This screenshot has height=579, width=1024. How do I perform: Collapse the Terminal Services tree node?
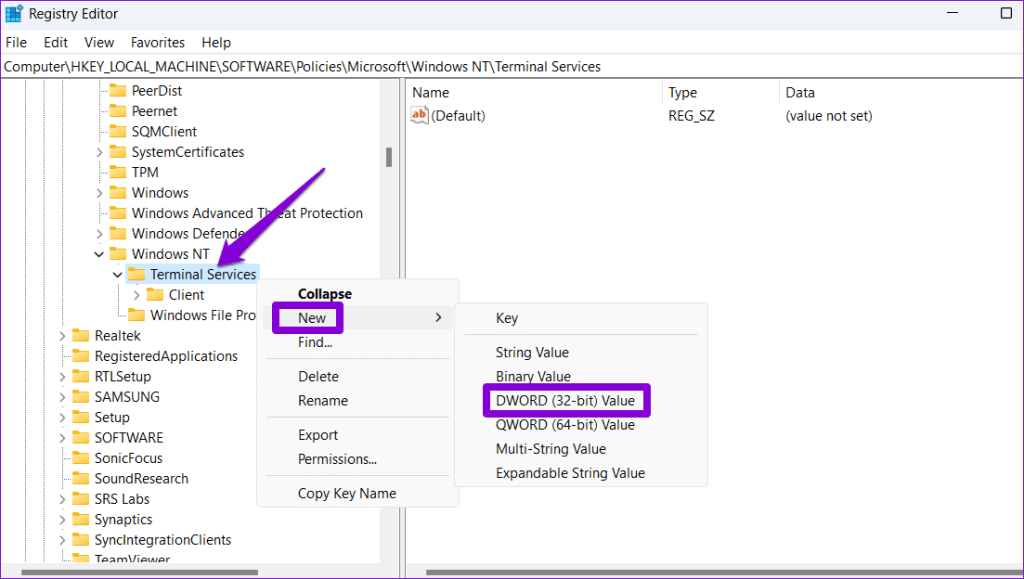pyautogui.click(x=118, y=275)
